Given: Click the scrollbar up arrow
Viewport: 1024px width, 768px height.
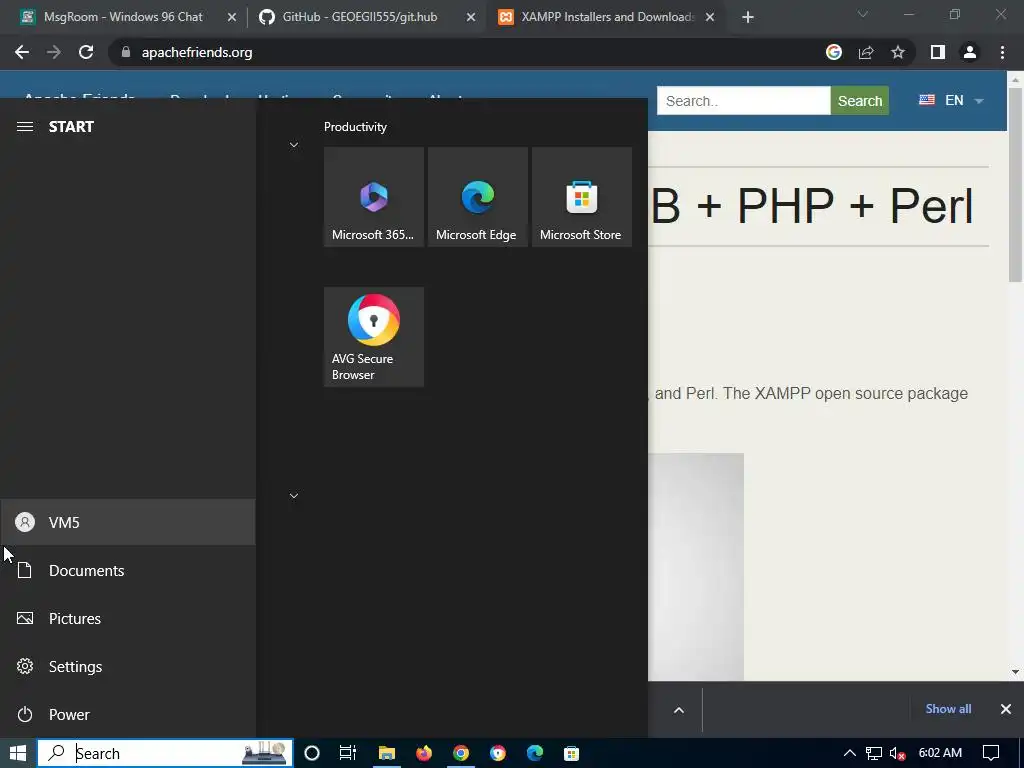Looking at the screenshot, I should 1015,80.
